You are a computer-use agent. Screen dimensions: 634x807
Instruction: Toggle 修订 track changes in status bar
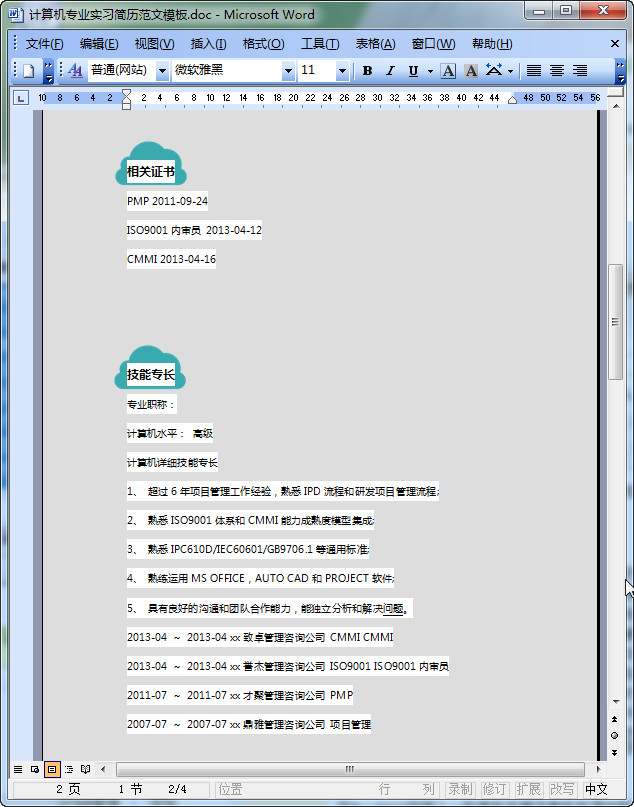494,789
